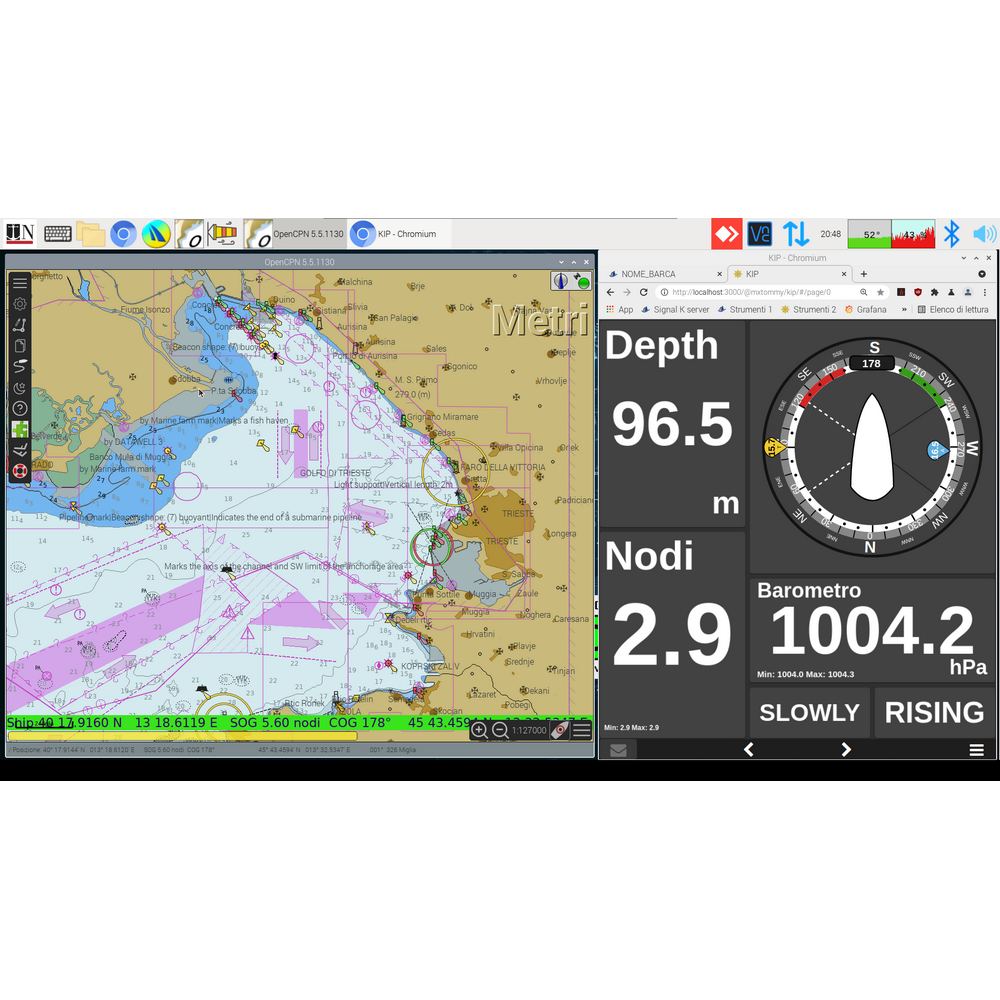Click the SLOWLY trend widget

click(810, 712)
